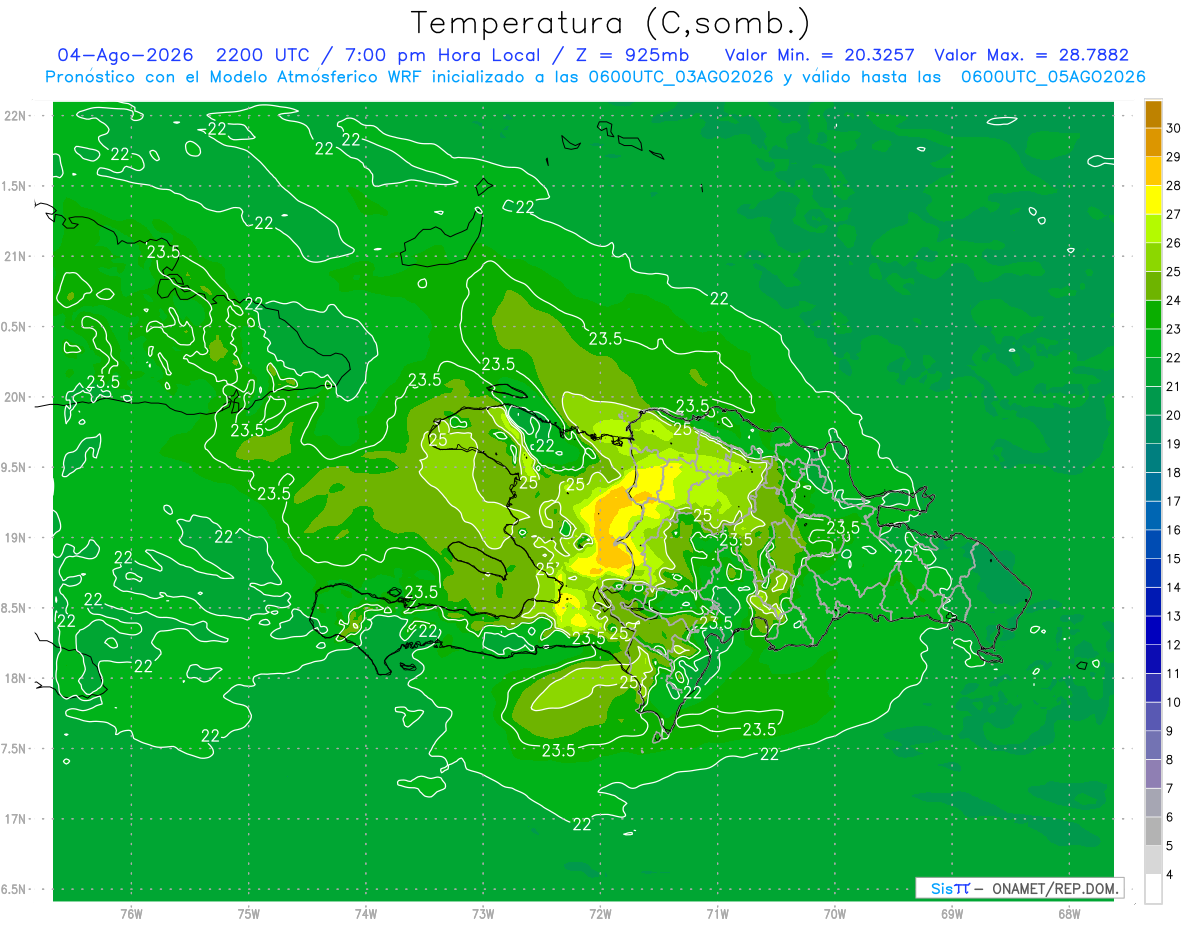Viewport: 1200px width, 927px height.
Task: Click the colorbar label 14
Action: point(1174,588)
